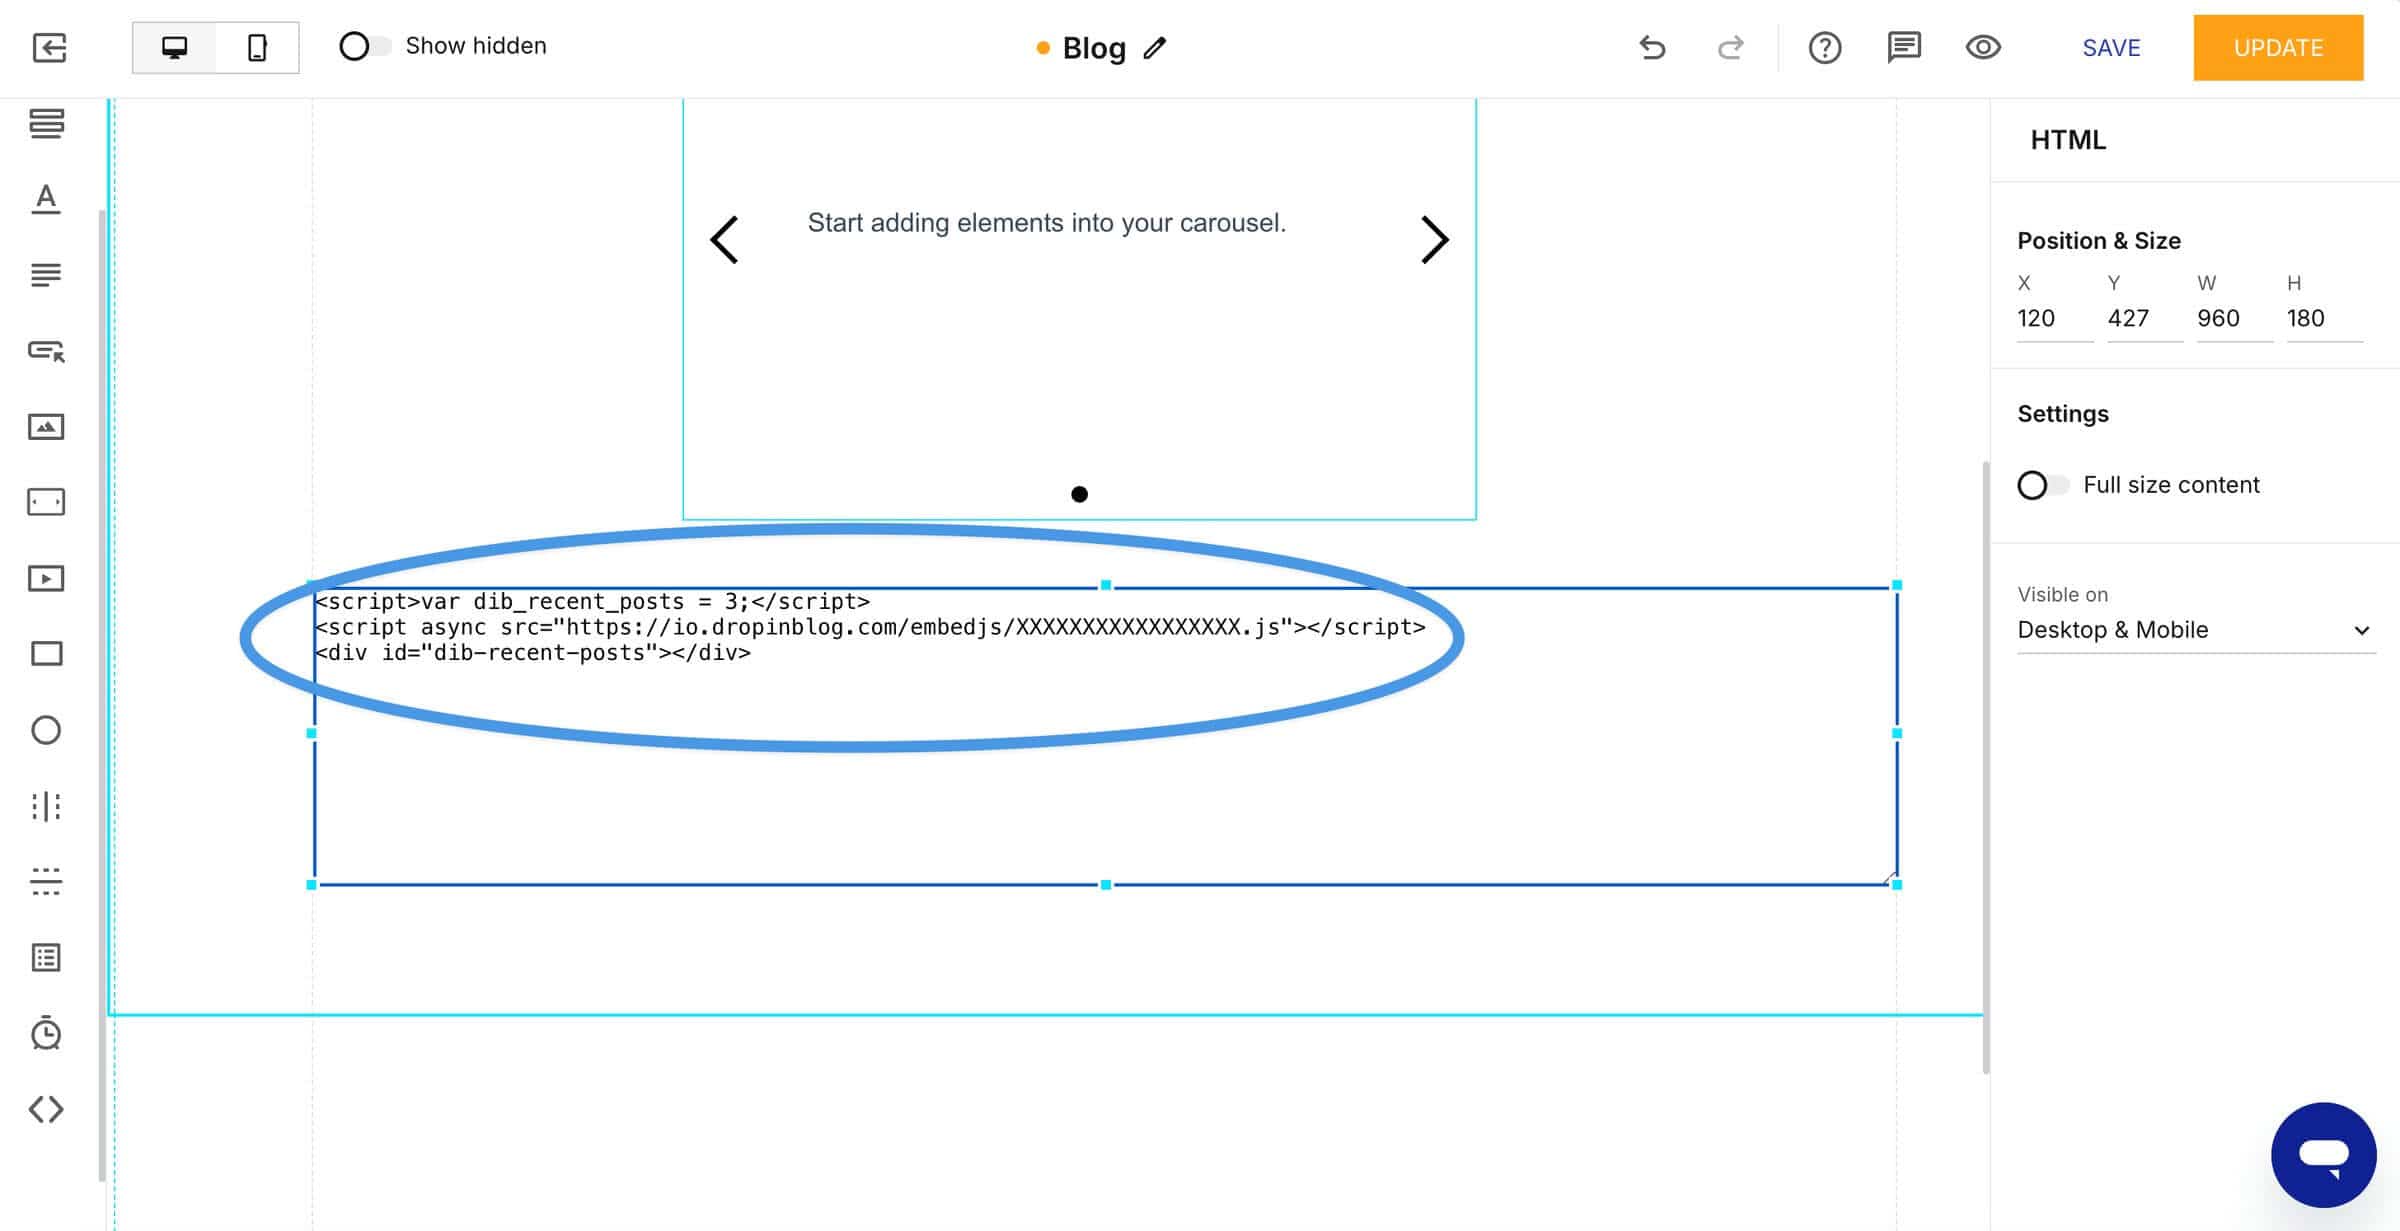The image size is (2400, 1231).
Task: Redo the last action
Action: click(x=1731, y=47)
